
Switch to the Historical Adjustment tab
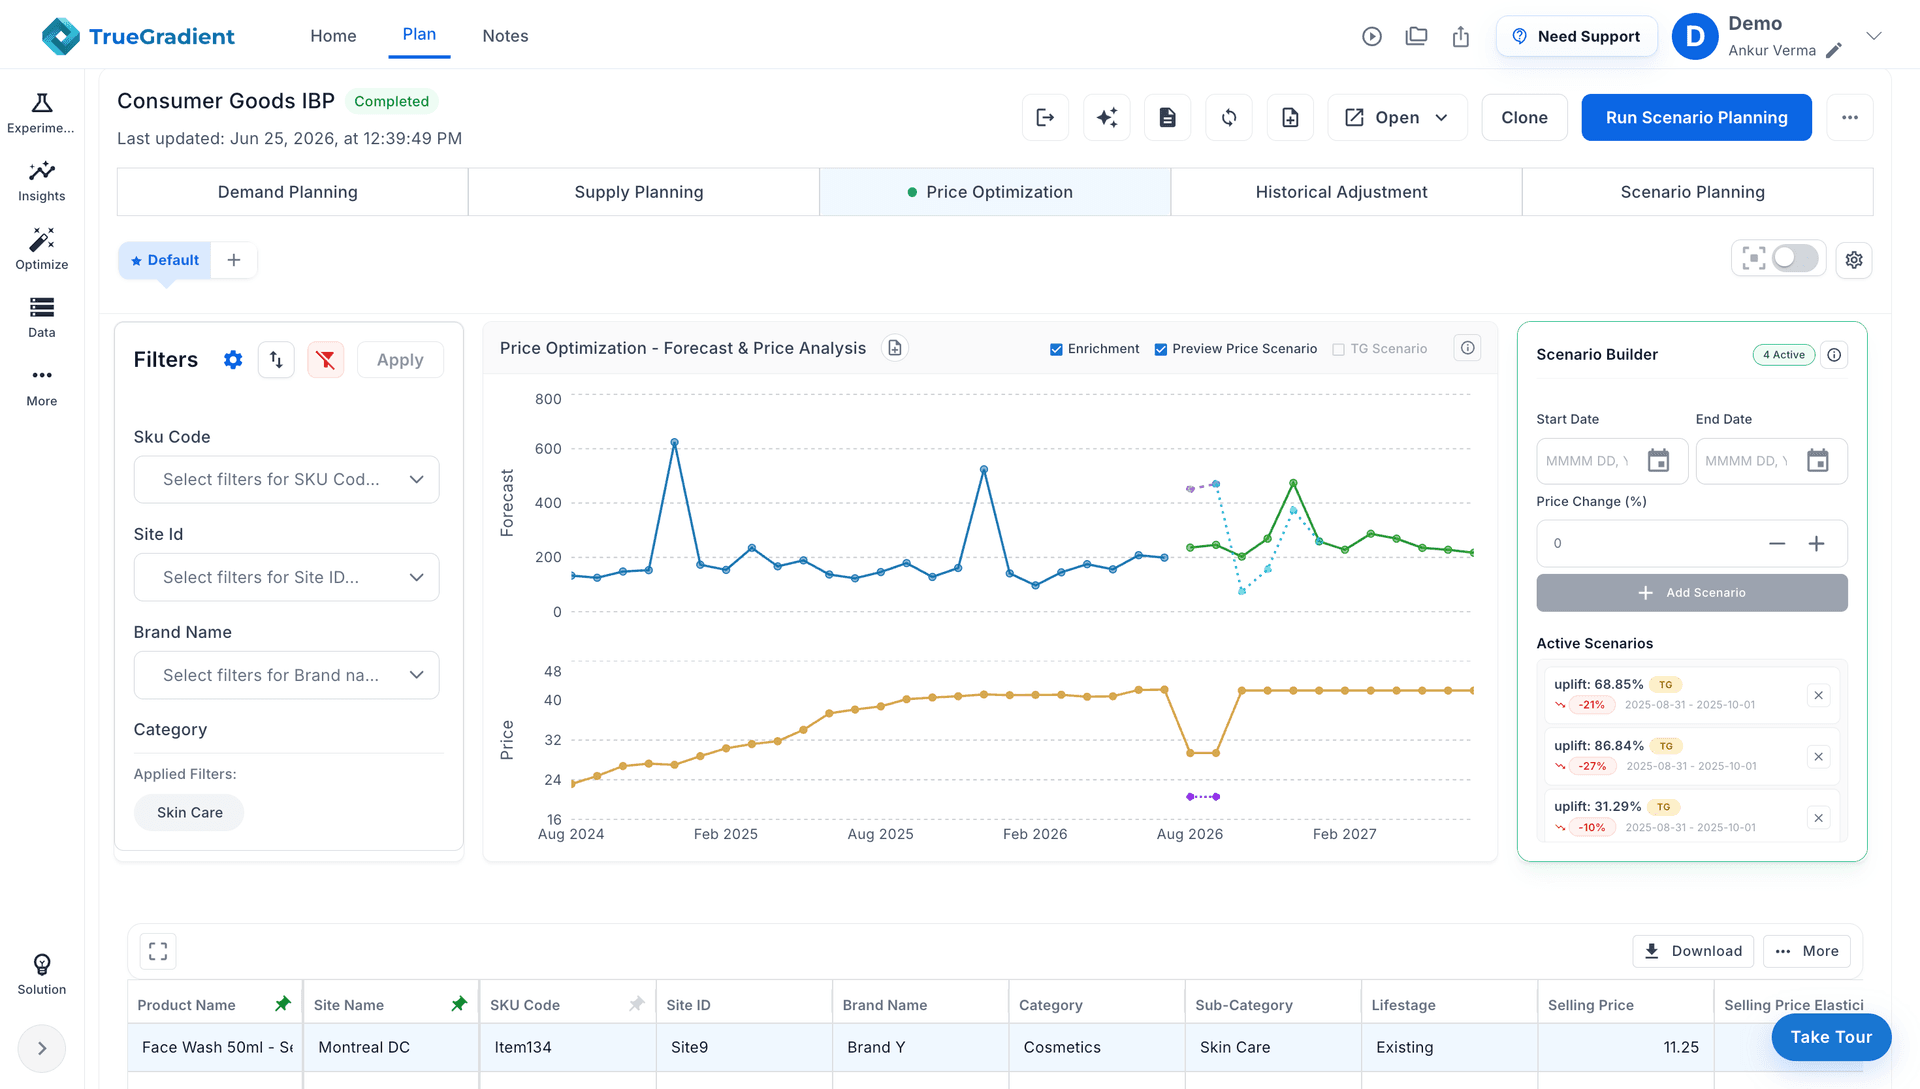(x=1346, y=192)
